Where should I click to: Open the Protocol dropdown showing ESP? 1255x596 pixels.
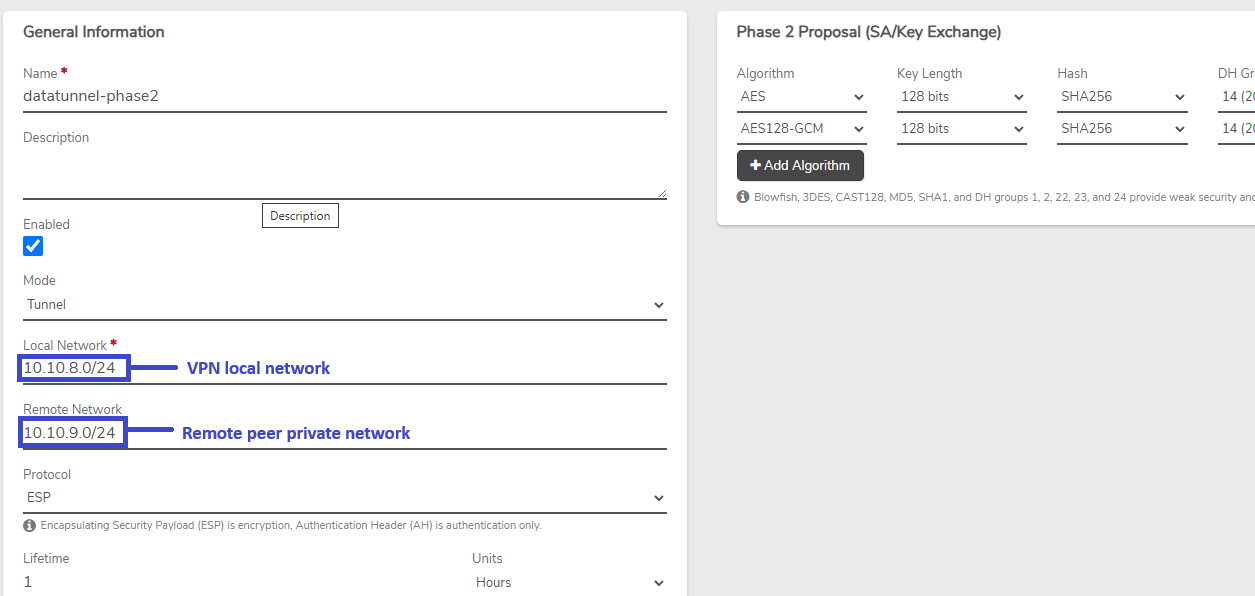pyautogui.click(x=345, y=498)
